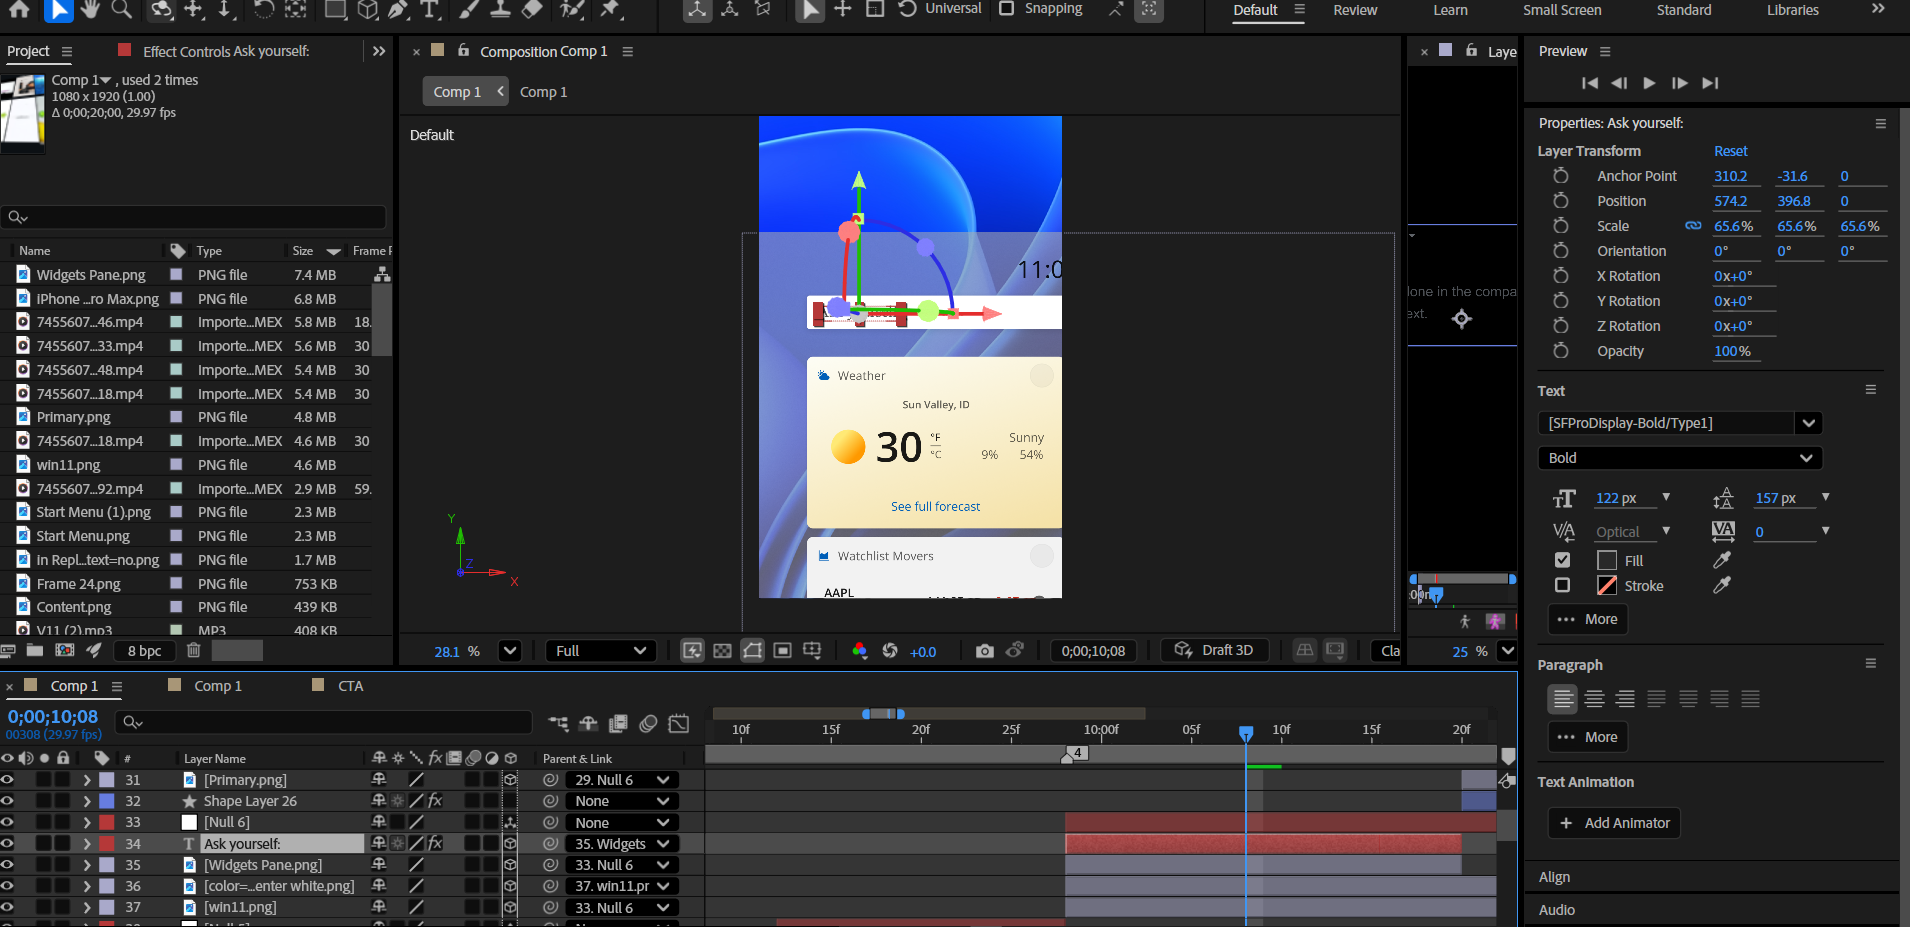Select the Hand tool in toolbar
The width and height of the screenshot is (1910, 927).
[x=91, y=10]
